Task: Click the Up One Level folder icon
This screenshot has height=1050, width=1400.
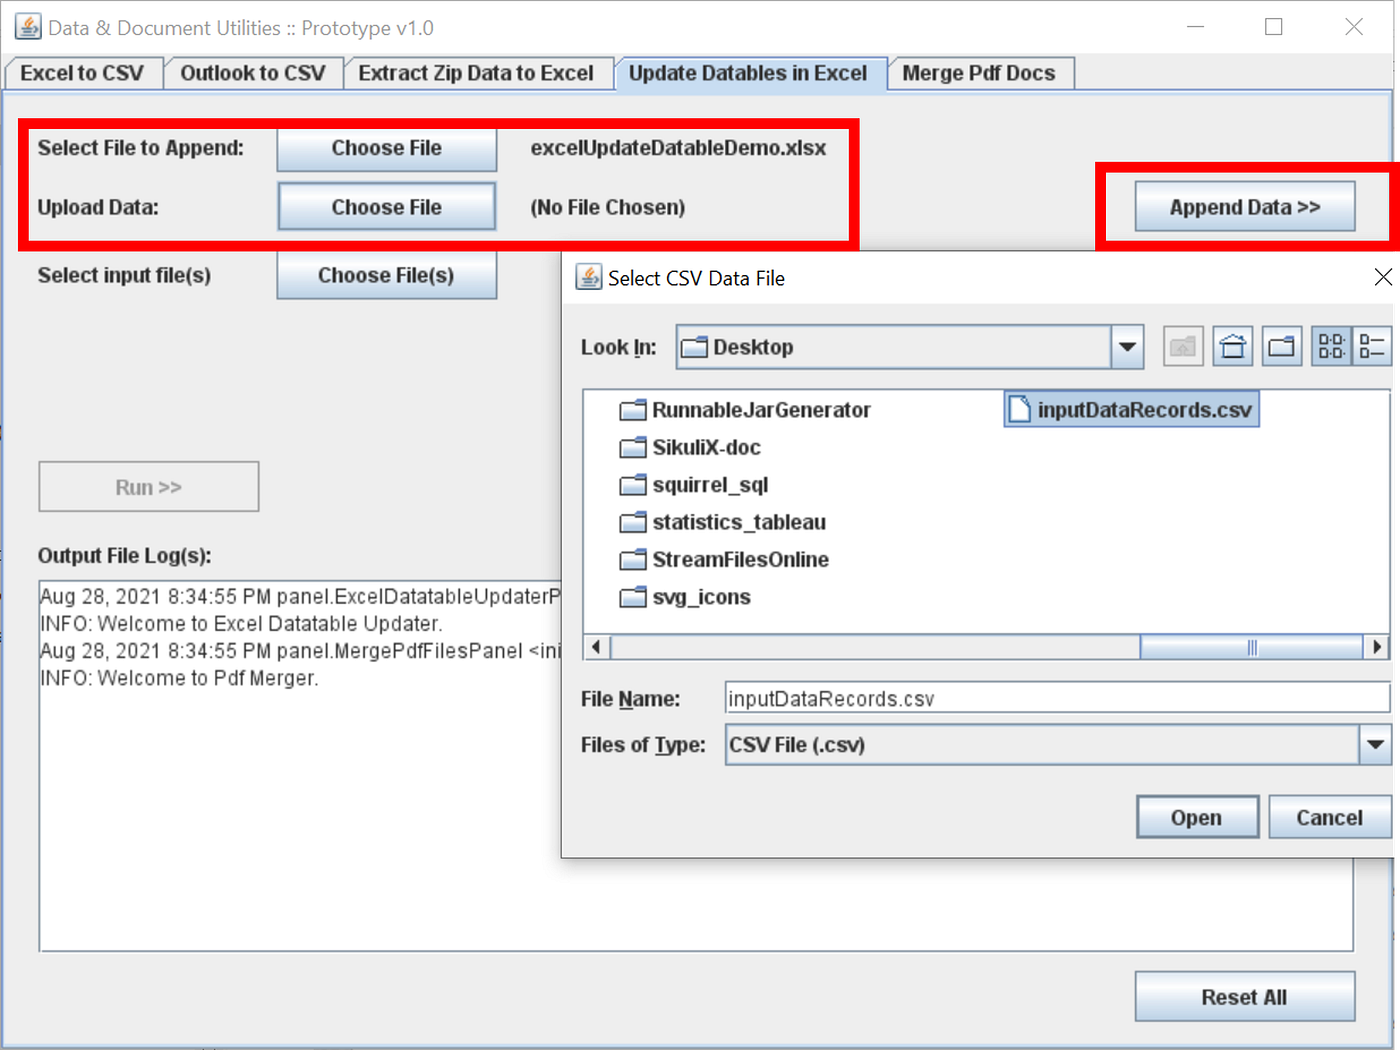Action: pos(1183,346)
